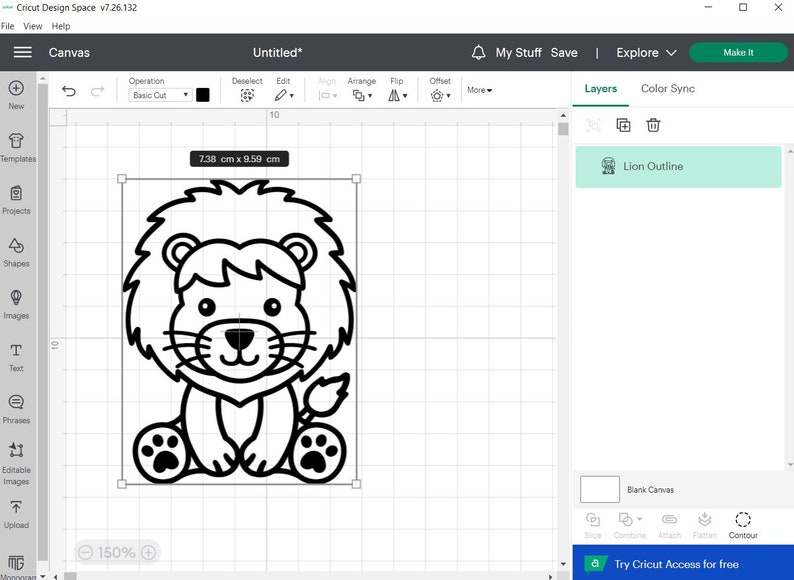Image resolution: width=794 pixels, height=580 pixels.
Task: Click the Deselect icon
Action: [247, 95]
